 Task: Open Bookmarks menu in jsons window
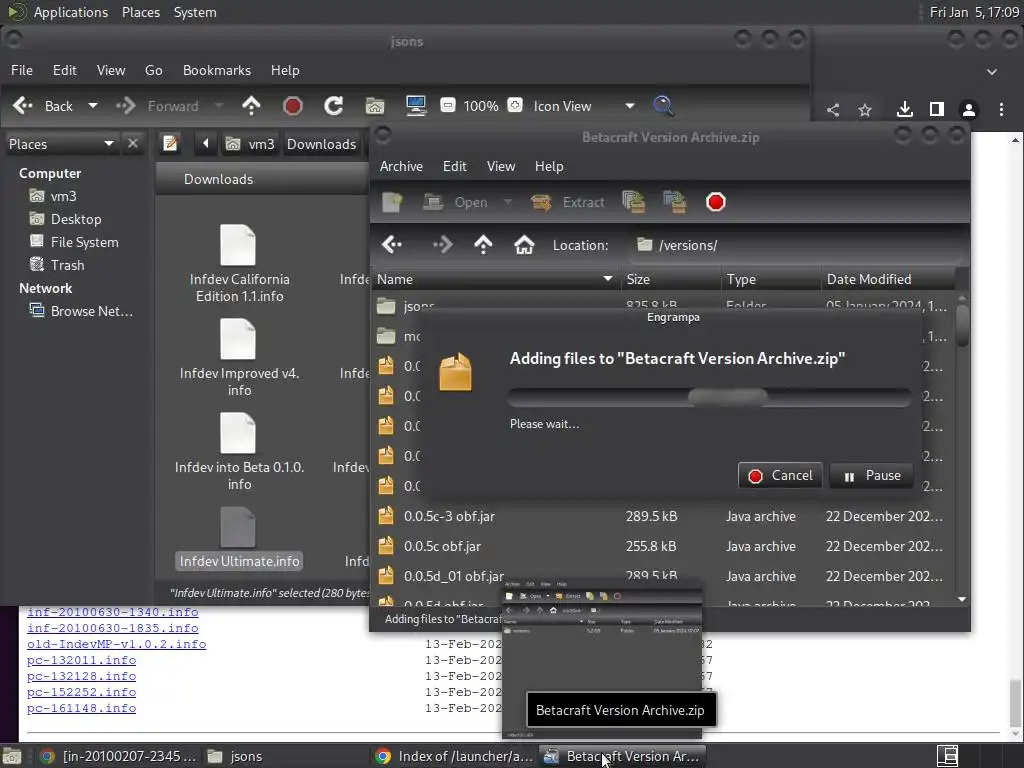(x=217, y=70)
